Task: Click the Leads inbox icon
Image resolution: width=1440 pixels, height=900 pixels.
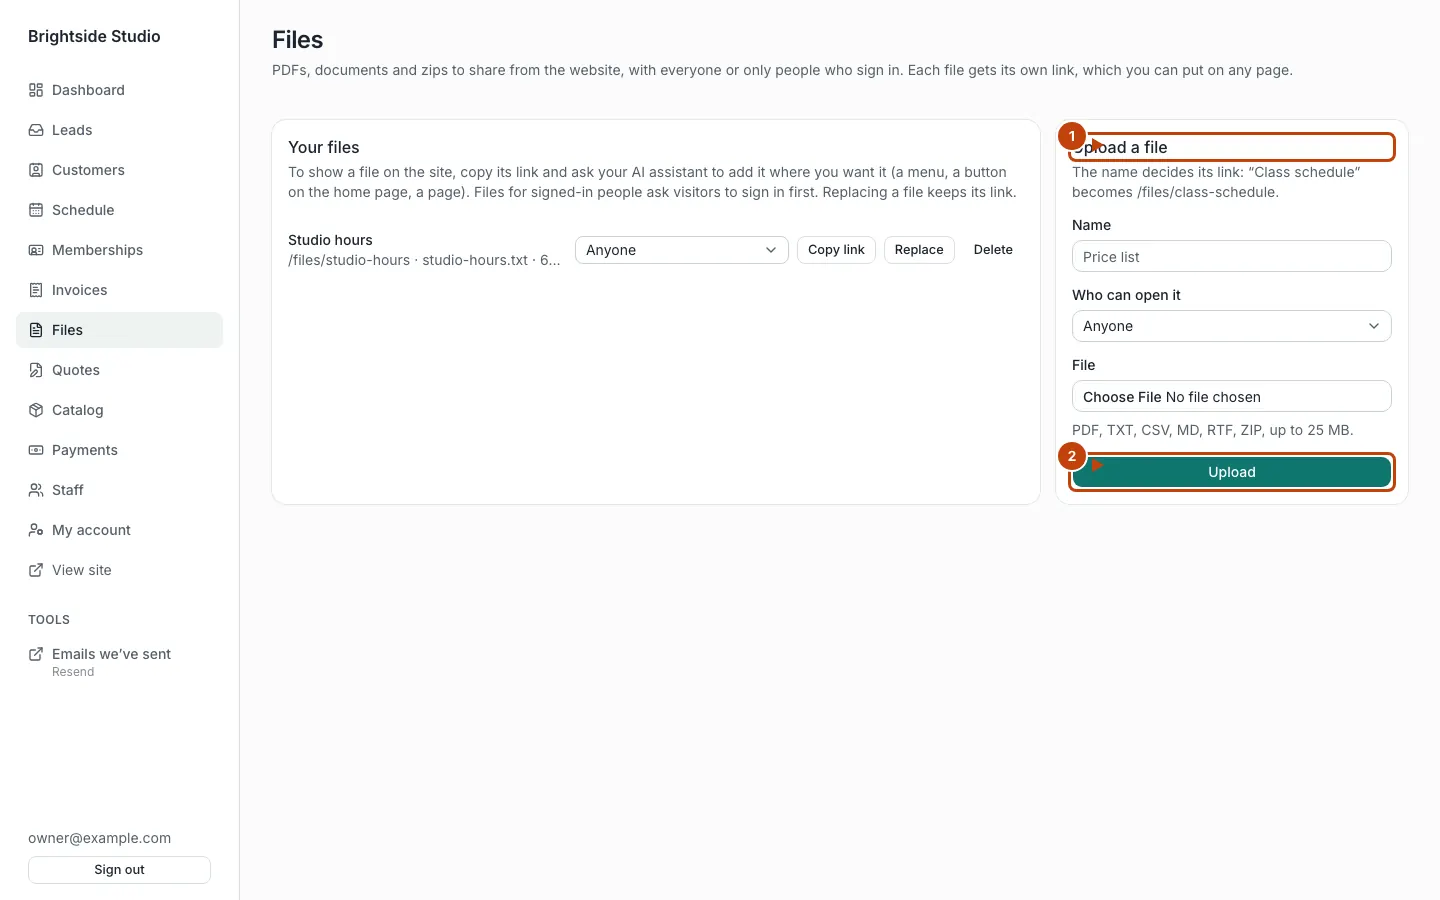Action: (36, 130)
